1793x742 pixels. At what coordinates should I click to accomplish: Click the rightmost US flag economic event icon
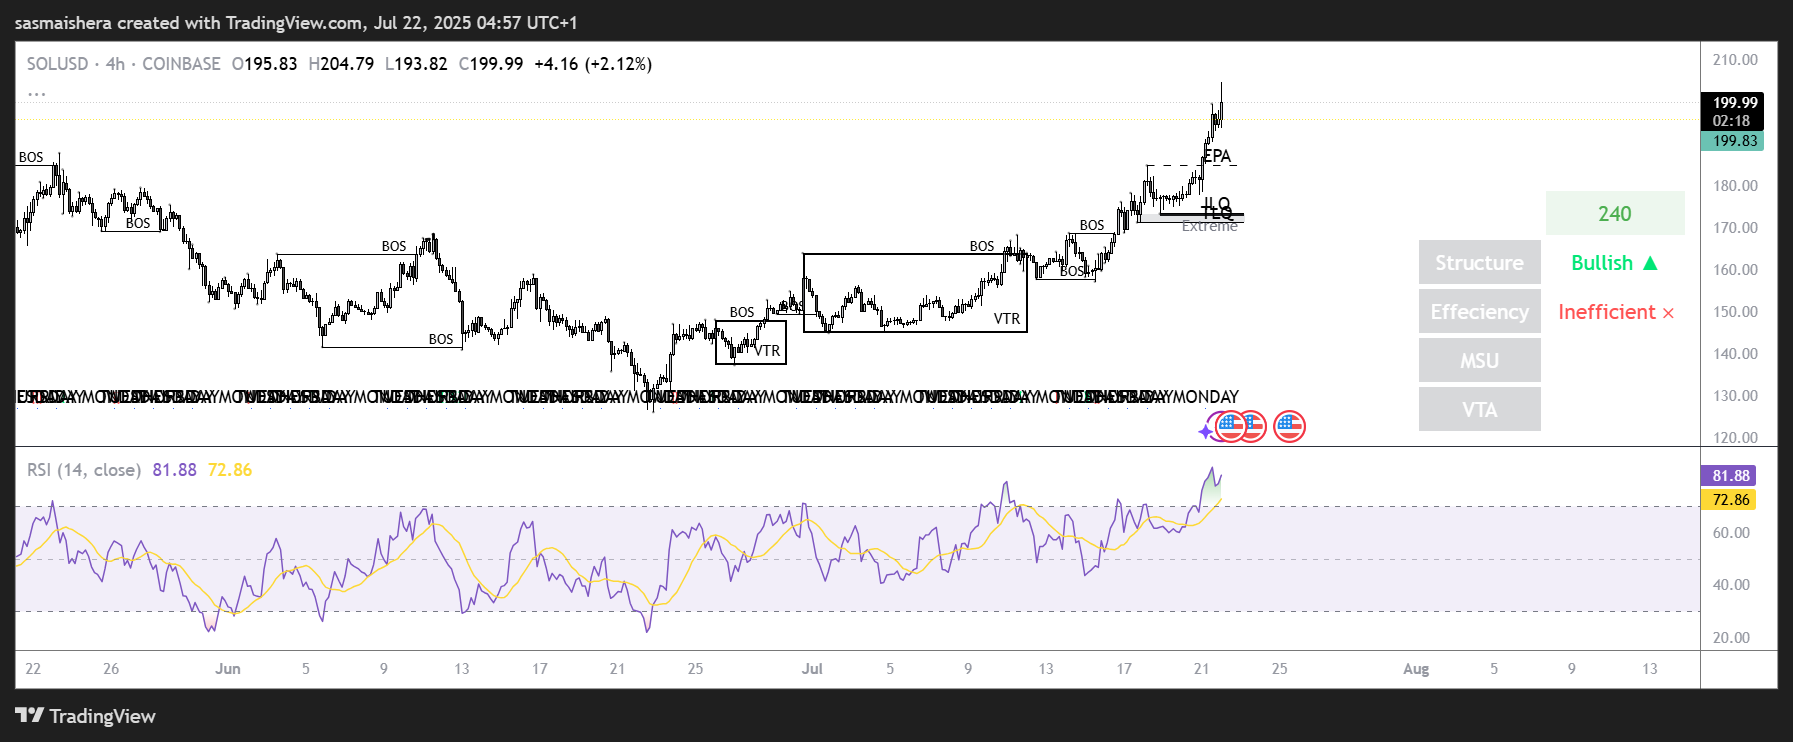tap(1289, 427)
